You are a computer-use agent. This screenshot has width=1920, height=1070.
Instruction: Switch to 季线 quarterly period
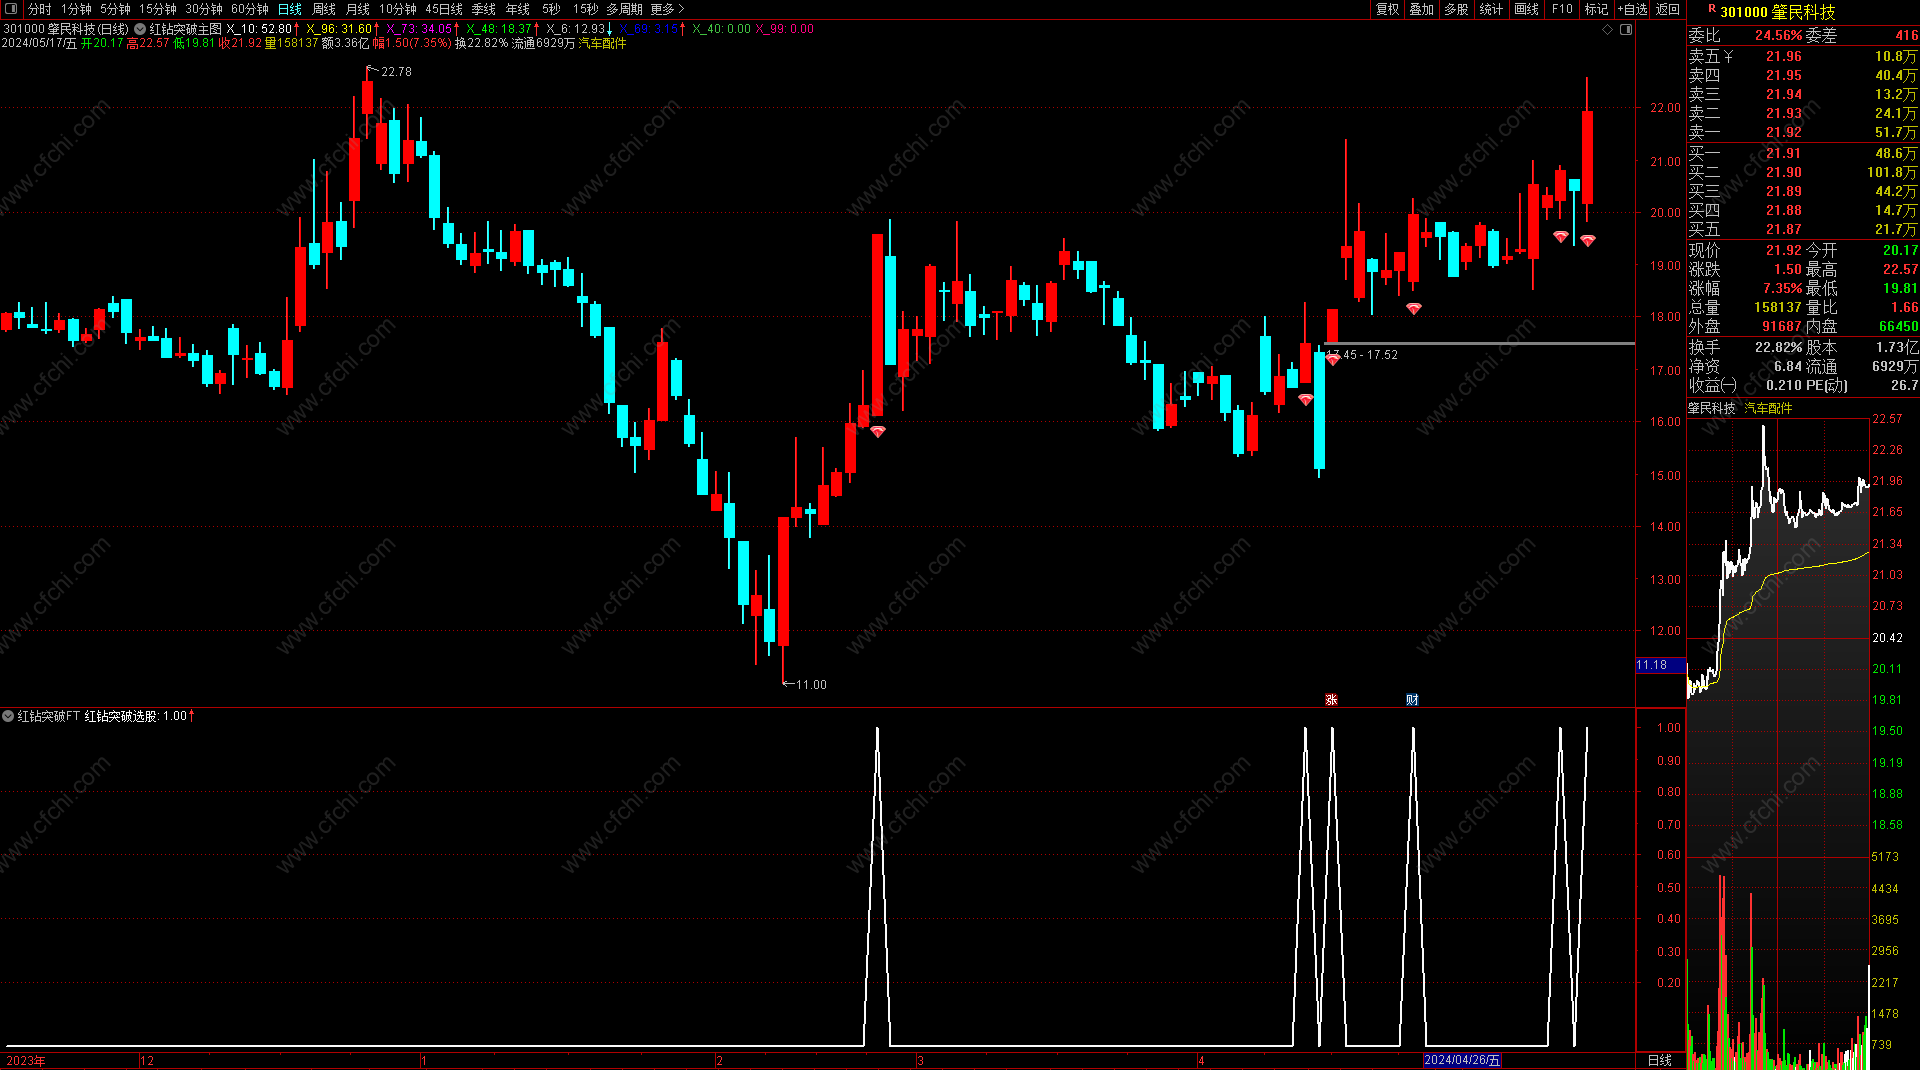tap(484, 9)
